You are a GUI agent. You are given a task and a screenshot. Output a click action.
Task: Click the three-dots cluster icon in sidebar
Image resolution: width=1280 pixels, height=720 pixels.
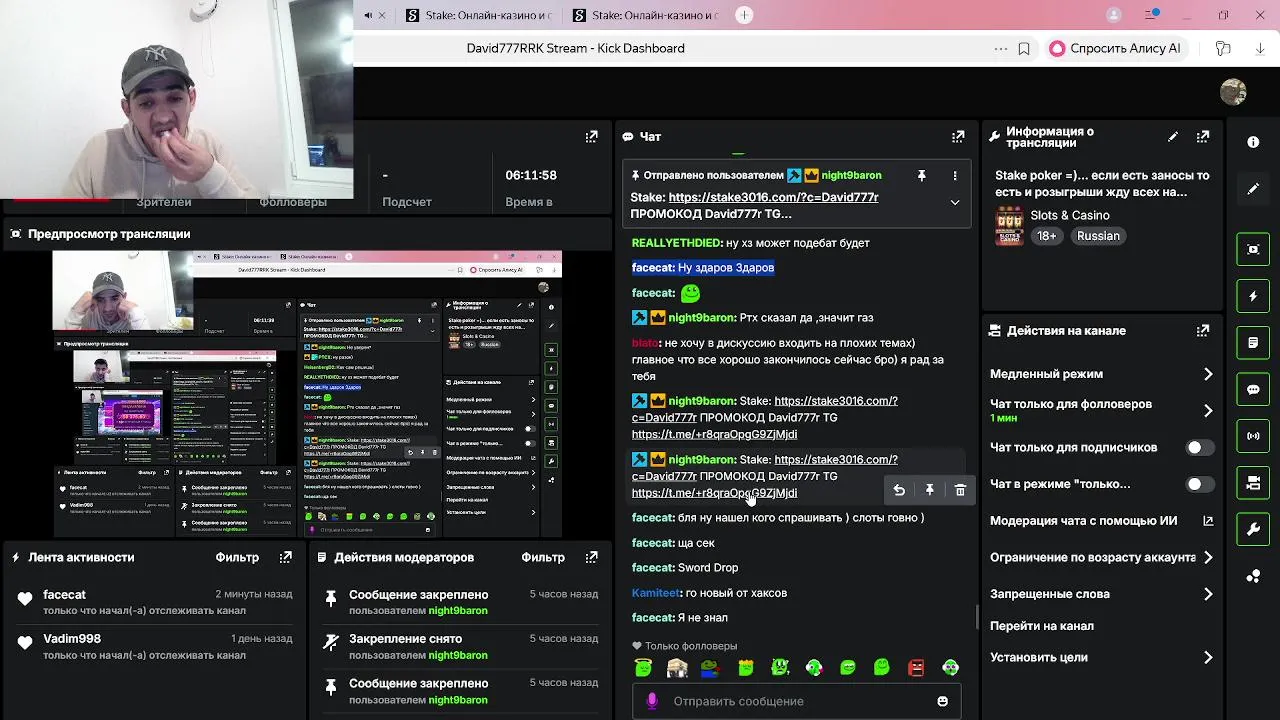coord(1253,576)
